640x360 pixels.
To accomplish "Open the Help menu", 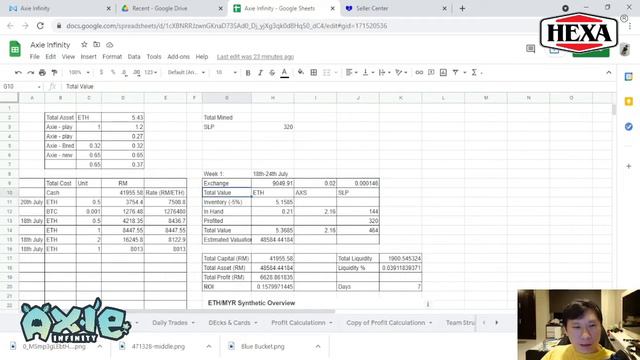I will point(202,57).
